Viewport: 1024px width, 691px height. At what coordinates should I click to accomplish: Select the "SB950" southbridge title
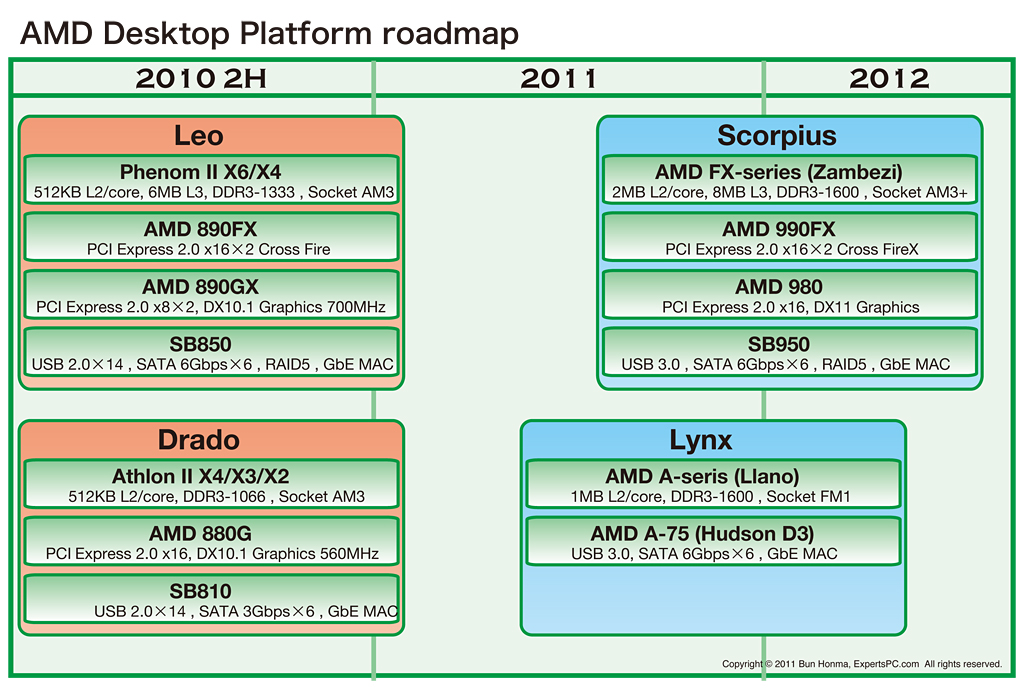[x=778, y=344]
